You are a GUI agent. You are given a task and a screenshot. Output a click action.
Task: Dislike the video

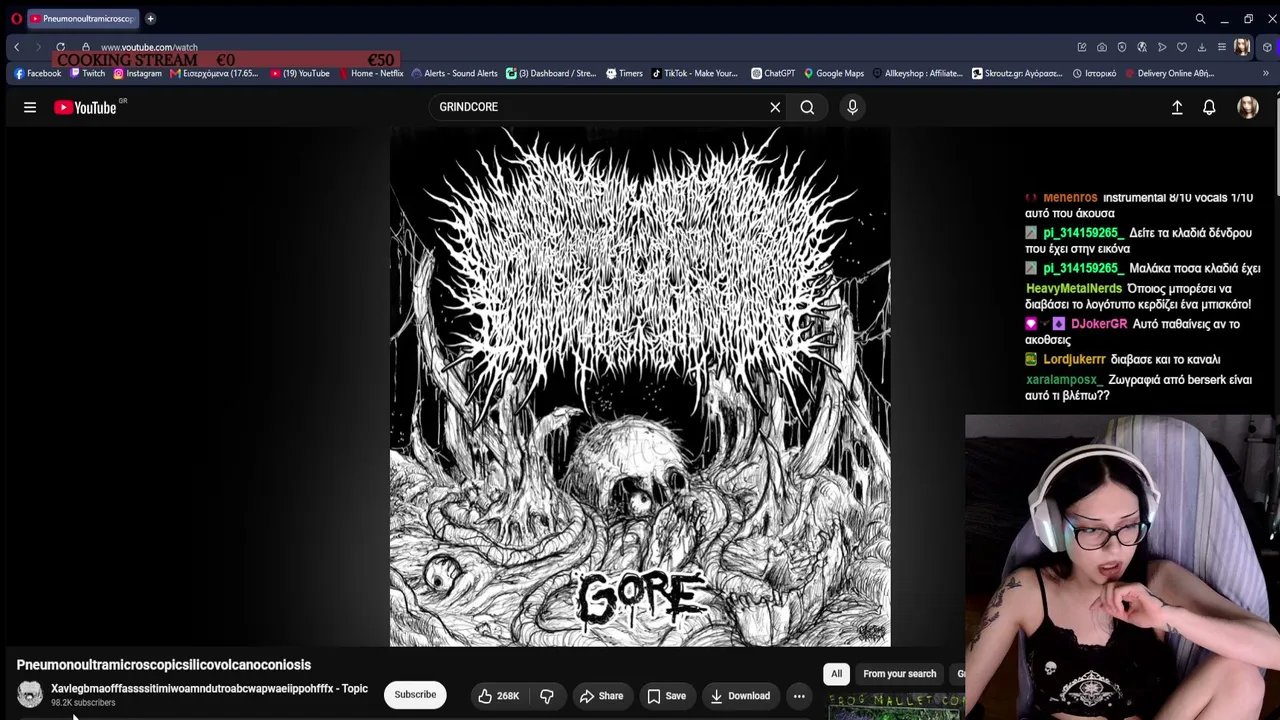point(546,696)
